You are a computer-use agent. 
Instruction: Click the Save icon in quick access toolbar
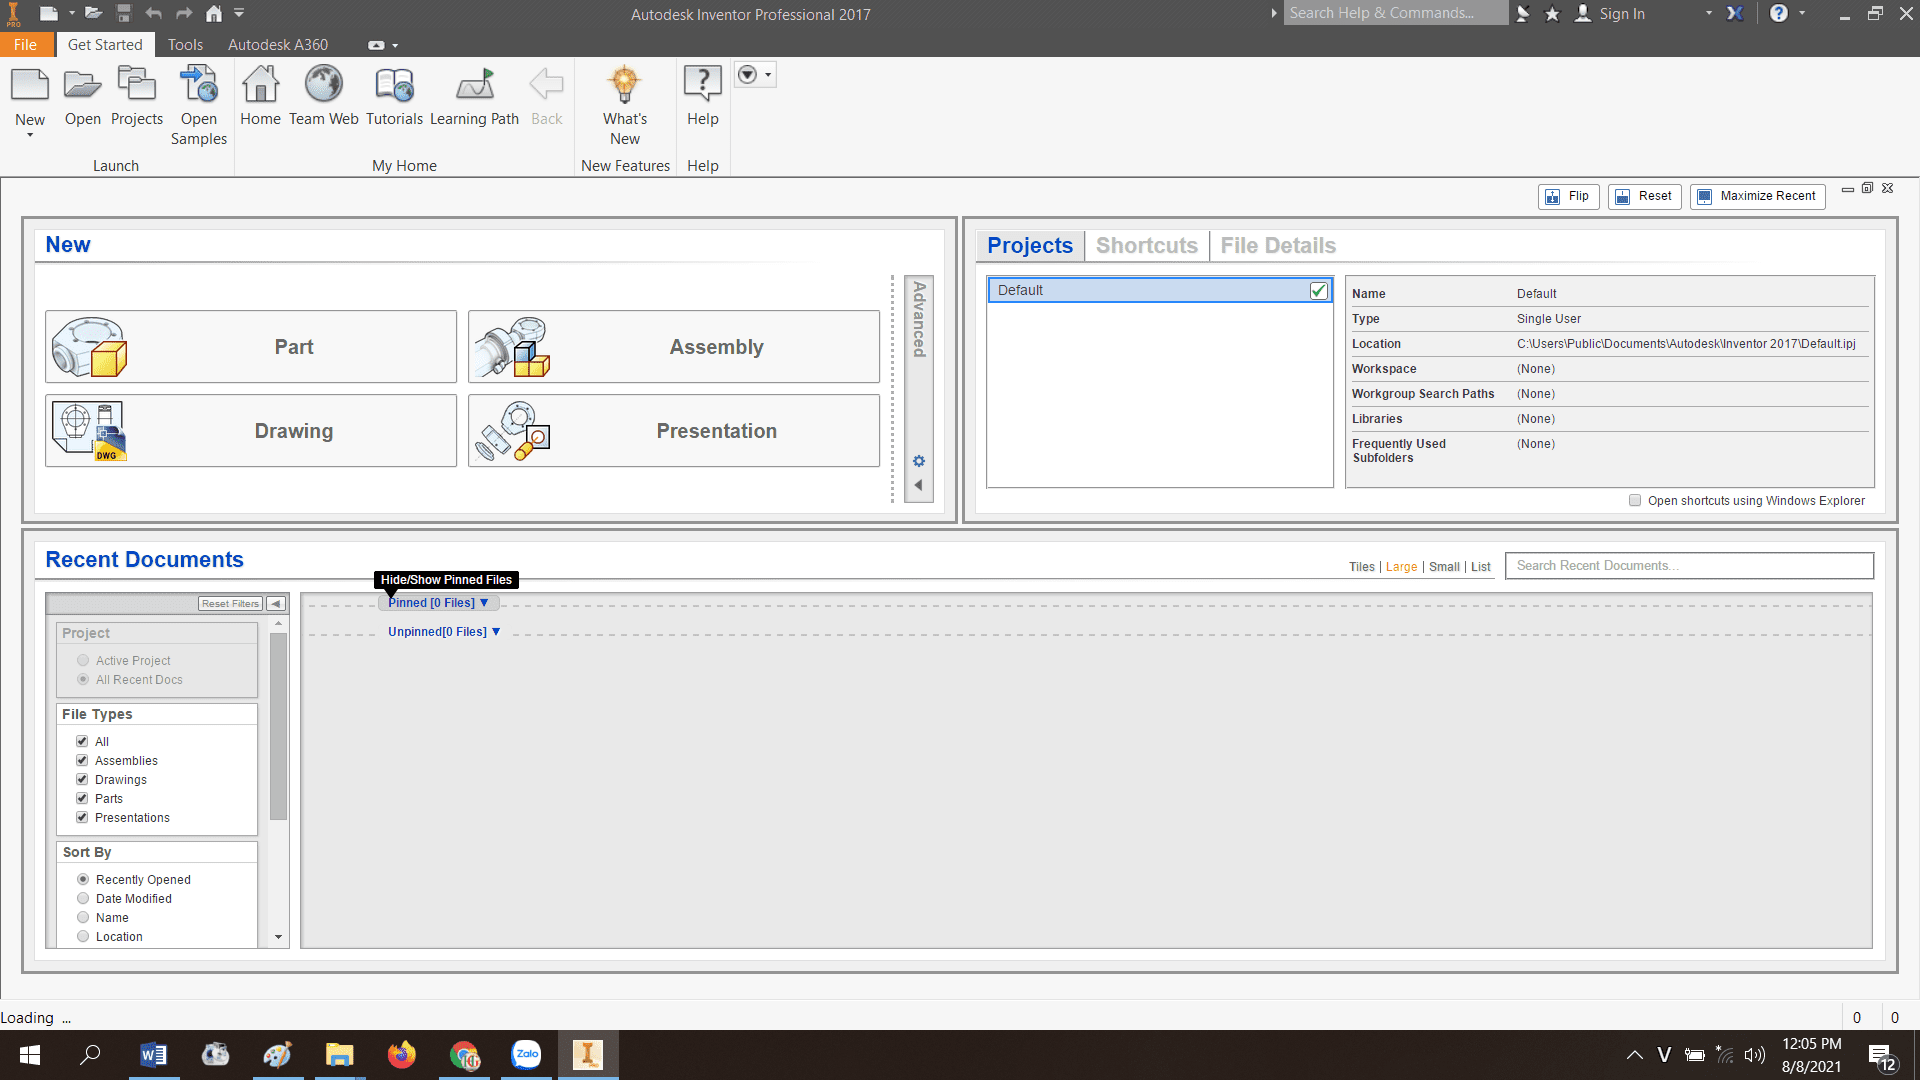click(124, 14)
